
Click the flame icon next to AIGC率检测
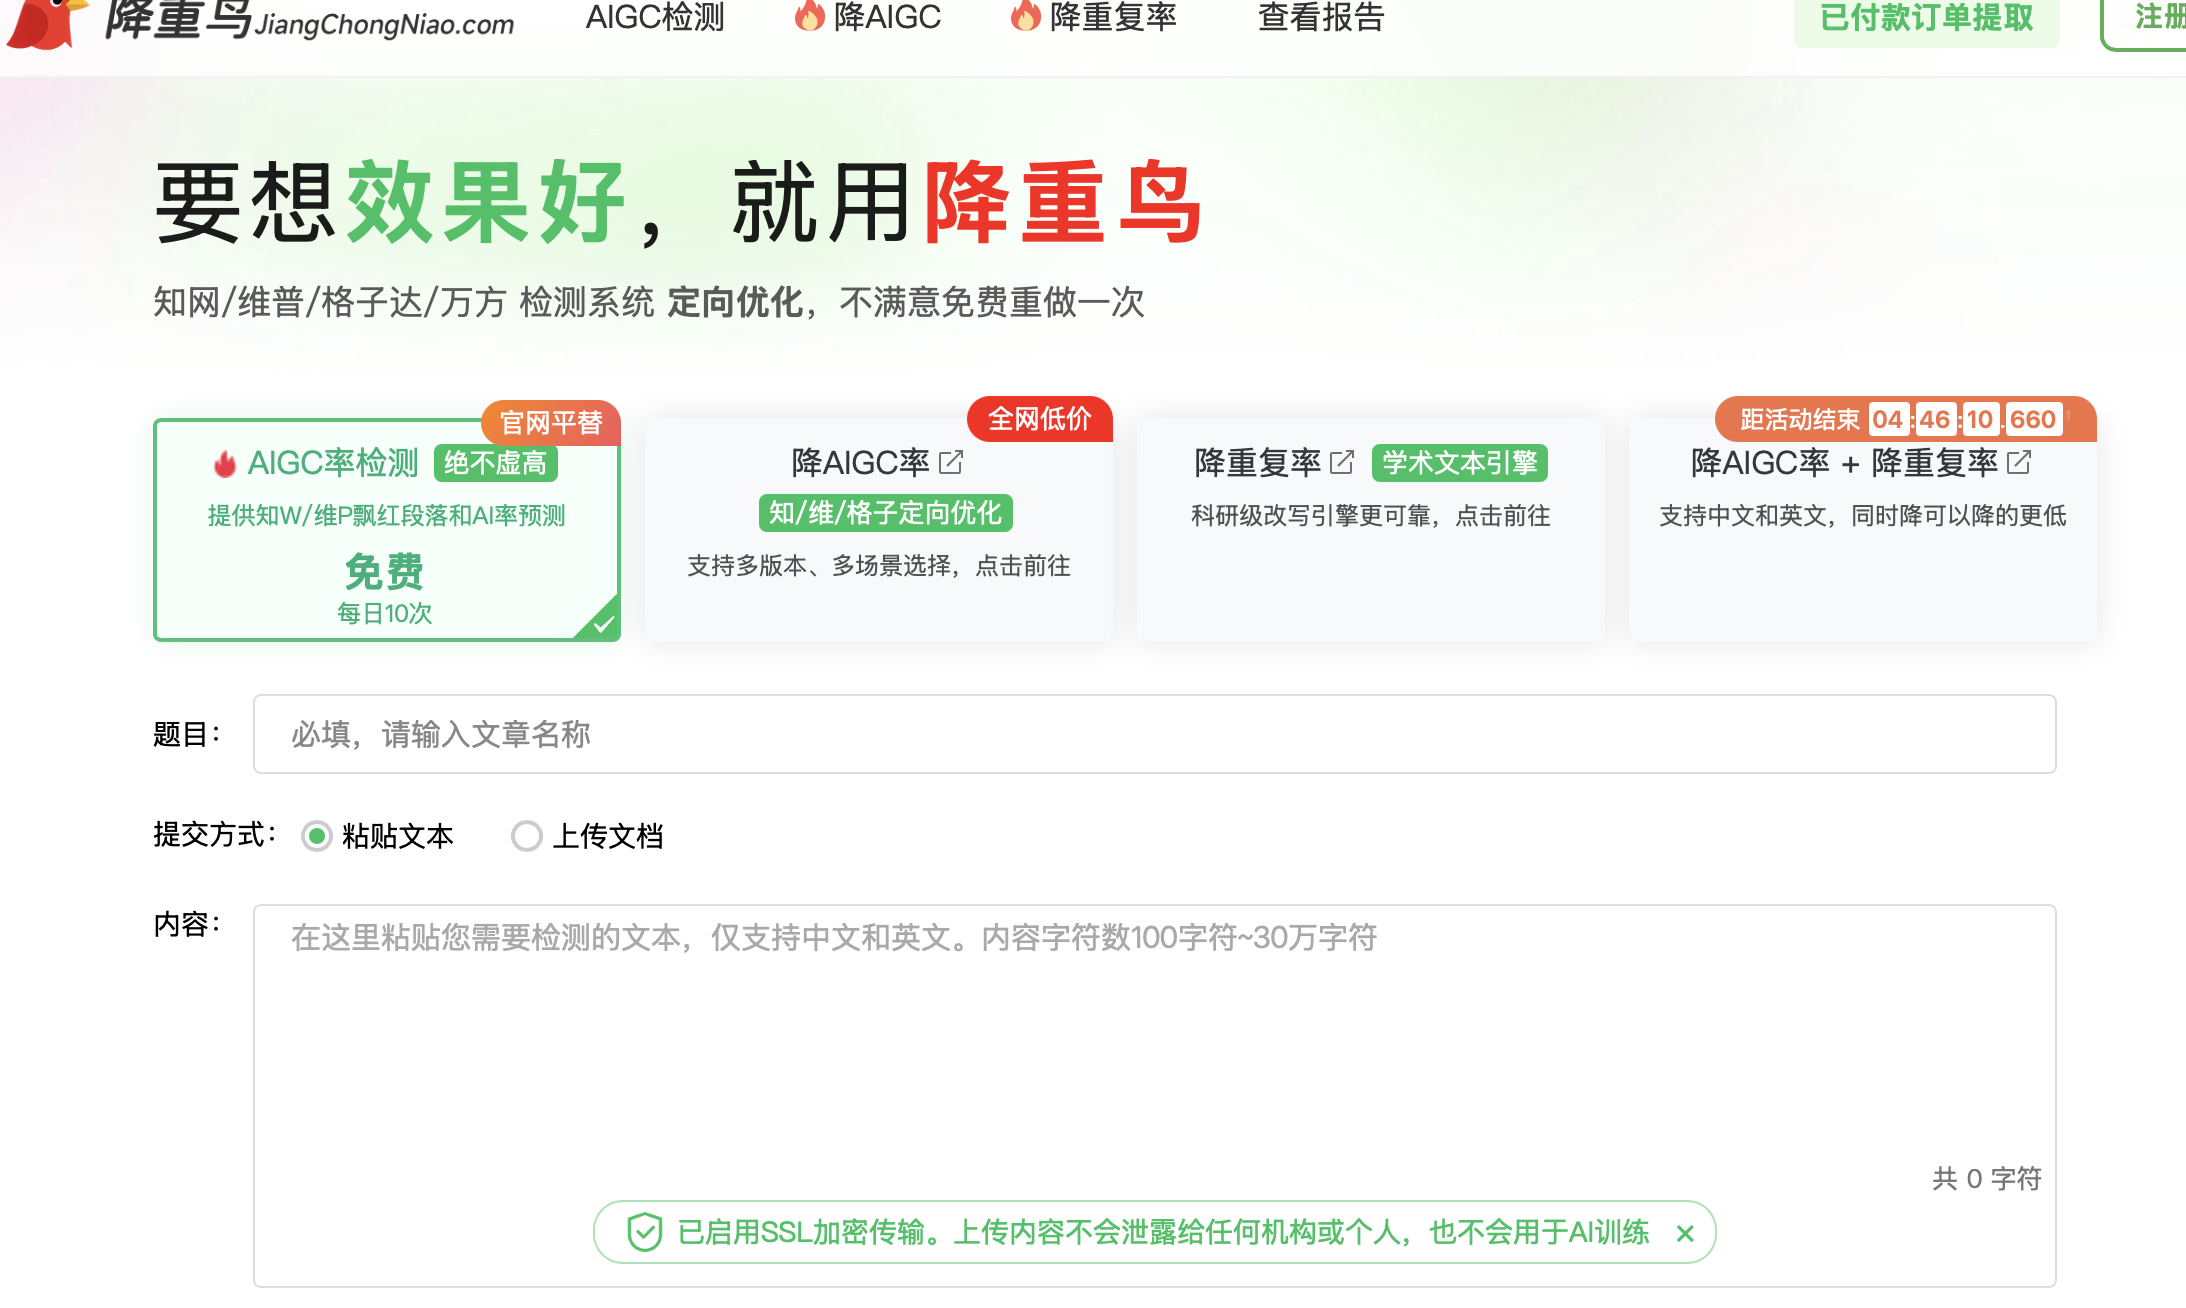[x=225, y=464]
